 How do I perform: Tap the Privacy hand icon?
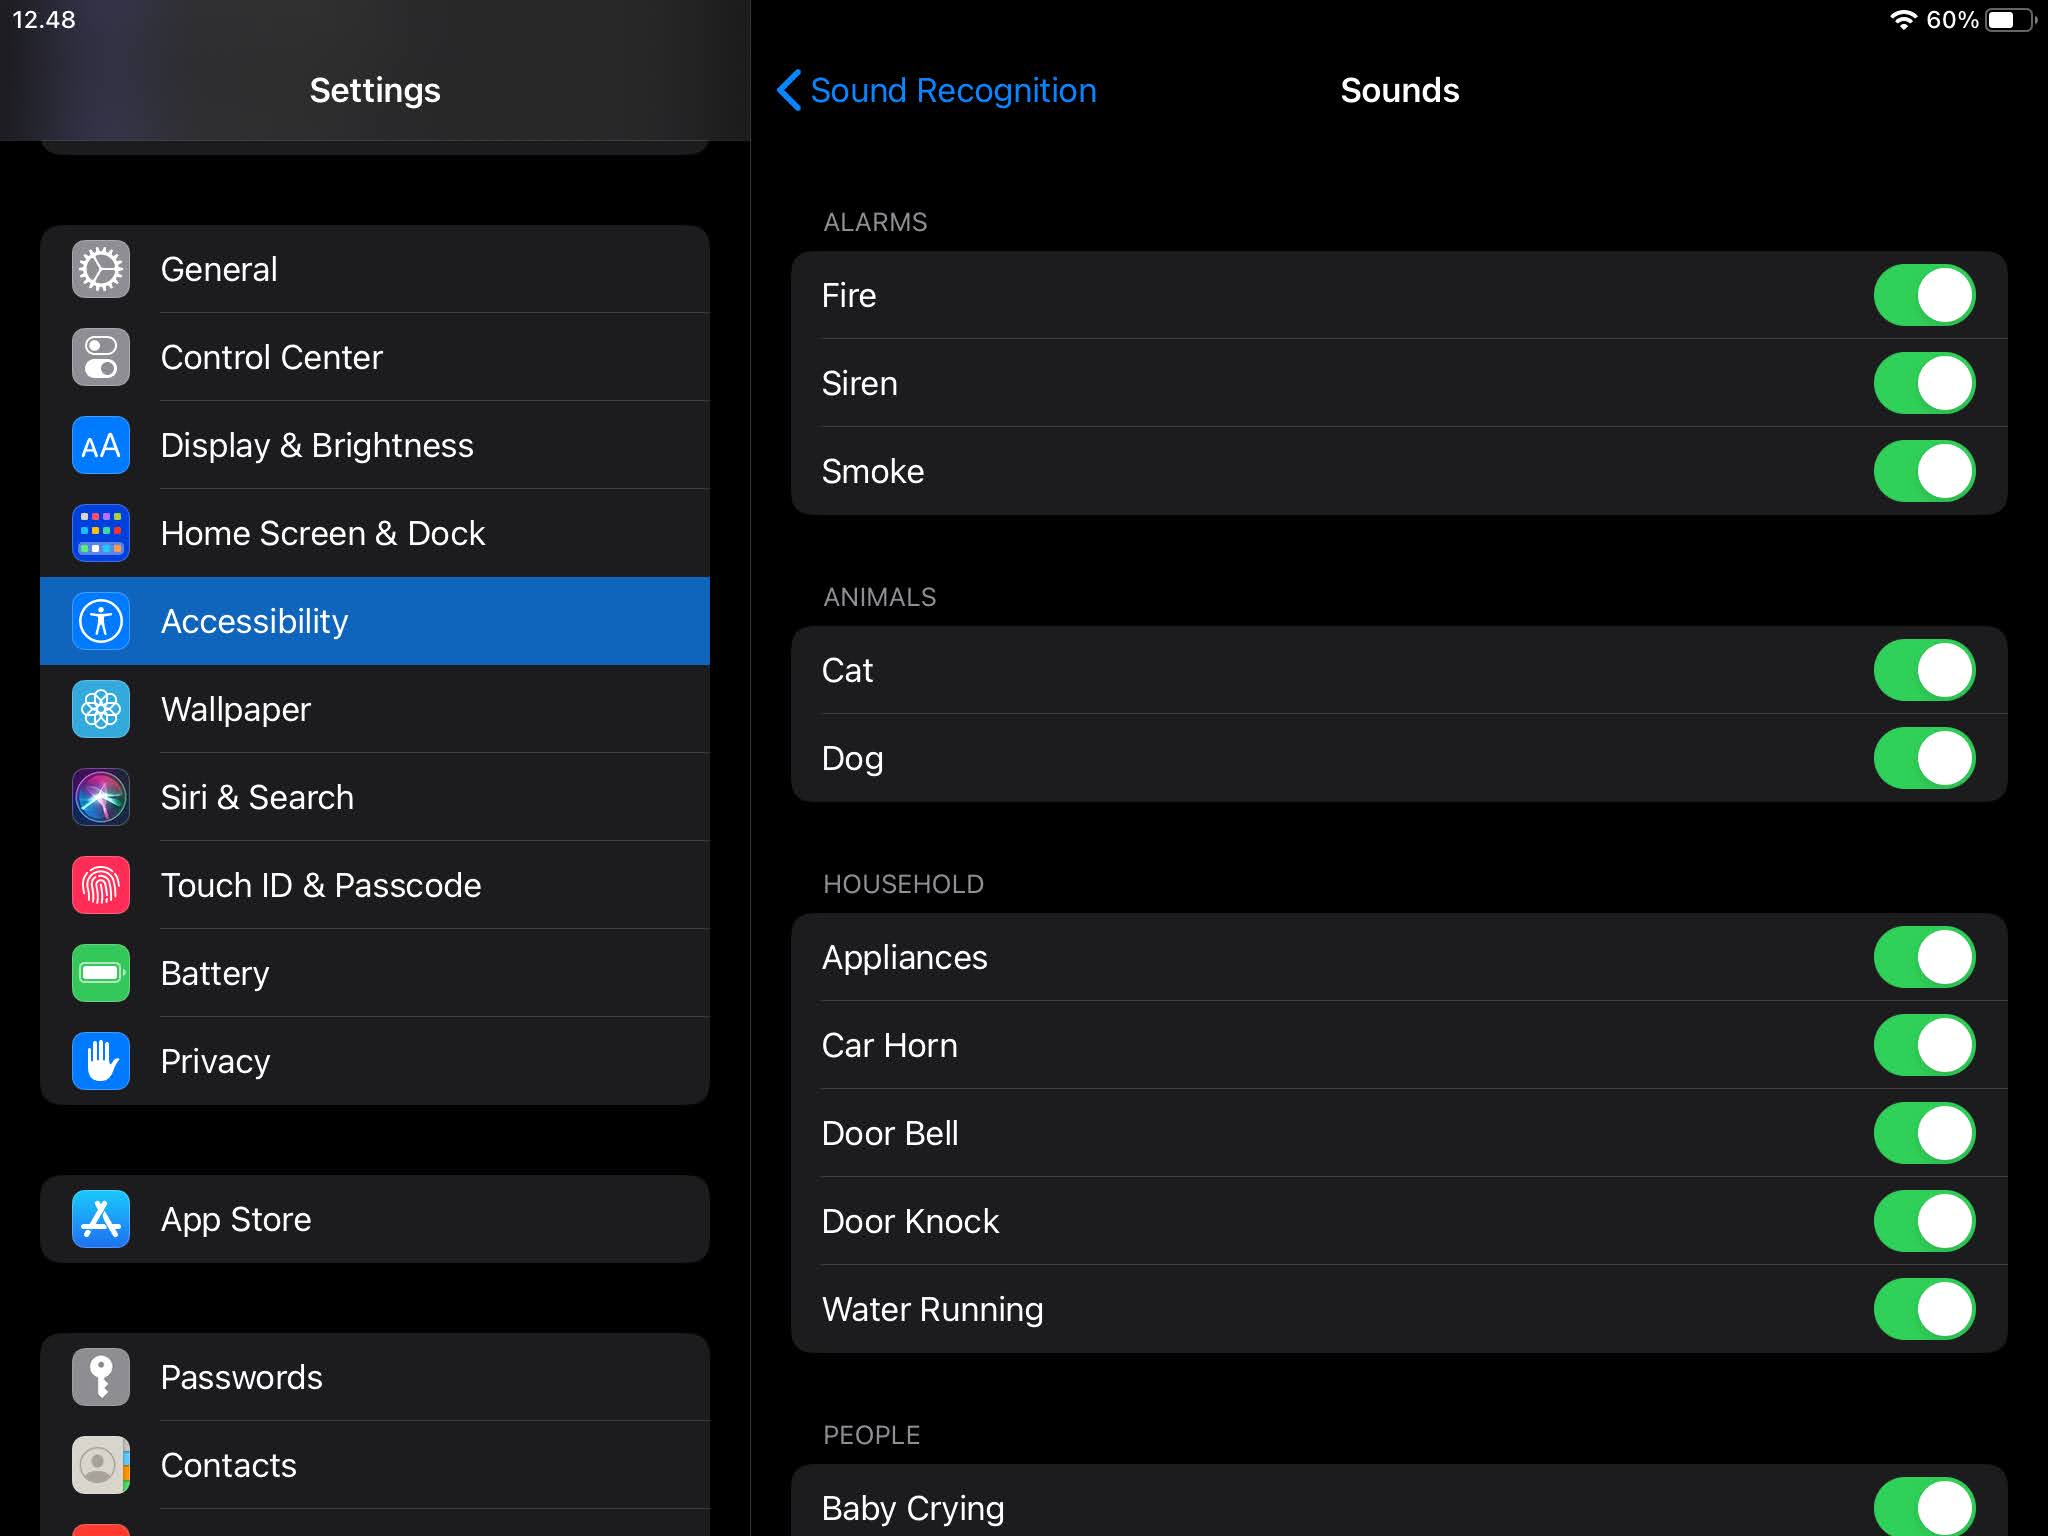(x=101, y=1061)
